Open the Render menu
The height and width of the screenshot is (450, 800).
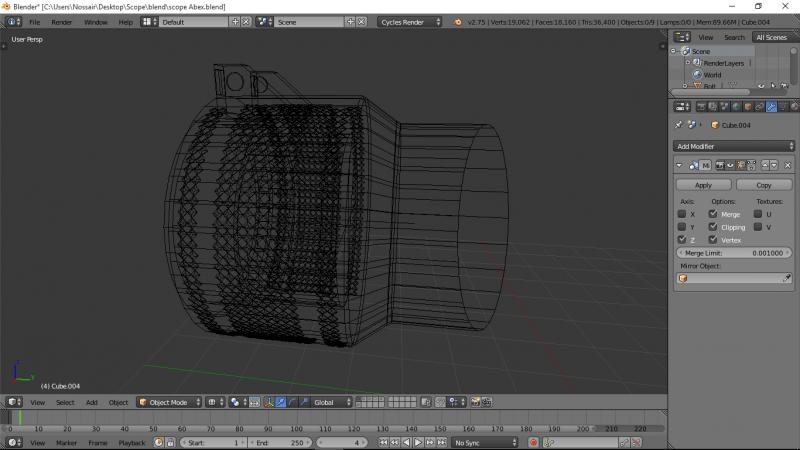coord(62,21)
